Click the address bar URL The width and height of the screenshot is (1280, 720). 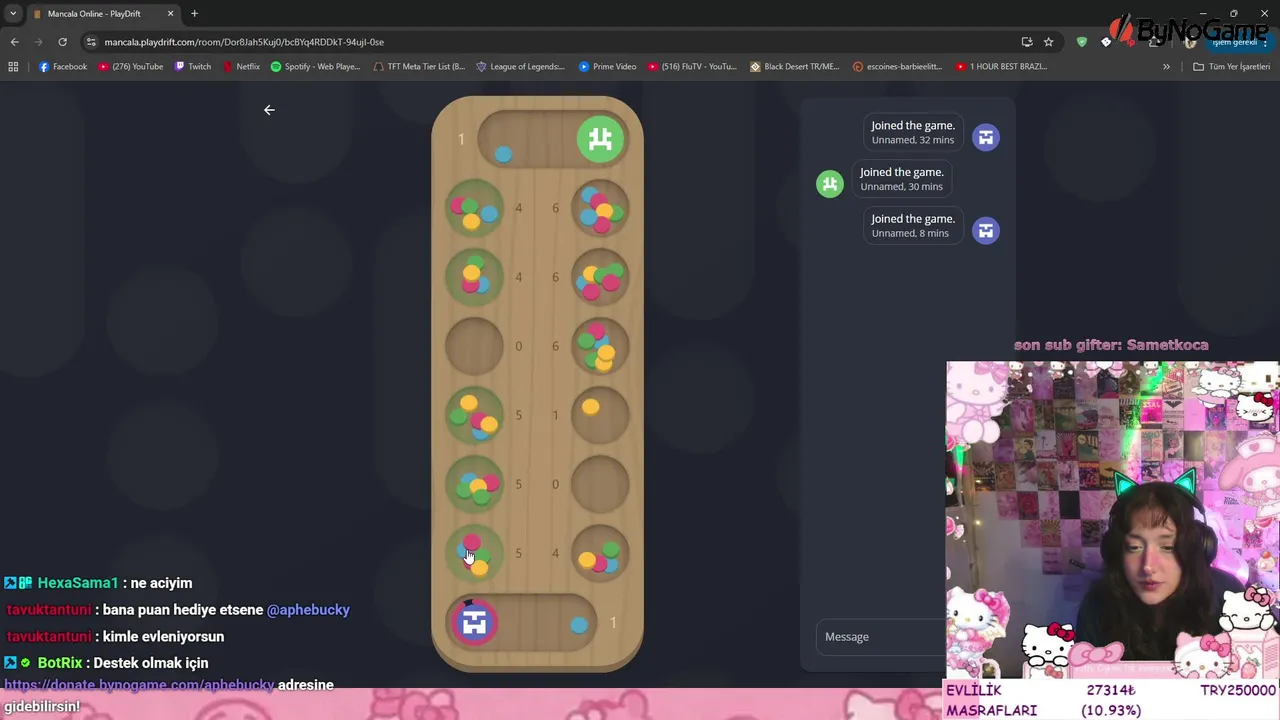click(244, 42)
